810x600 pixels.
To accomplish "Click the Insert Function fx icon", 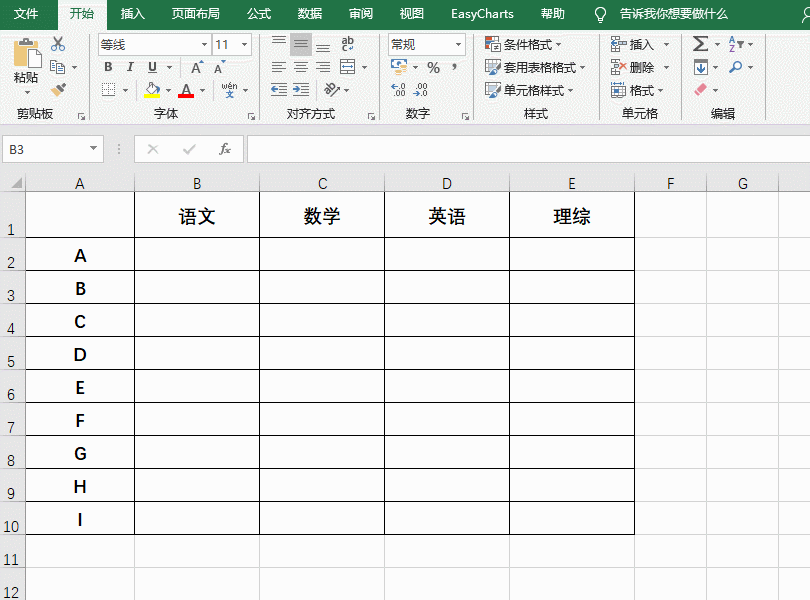I will (225, 149).
